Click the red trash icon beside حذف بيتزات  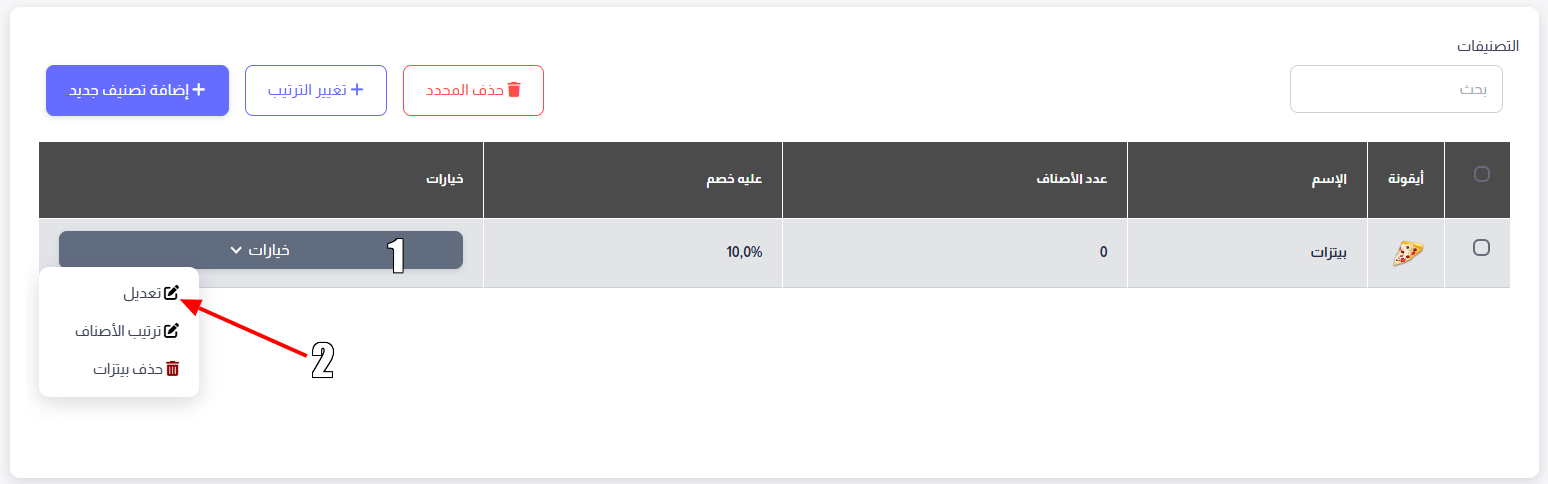(x=172, y=369)
